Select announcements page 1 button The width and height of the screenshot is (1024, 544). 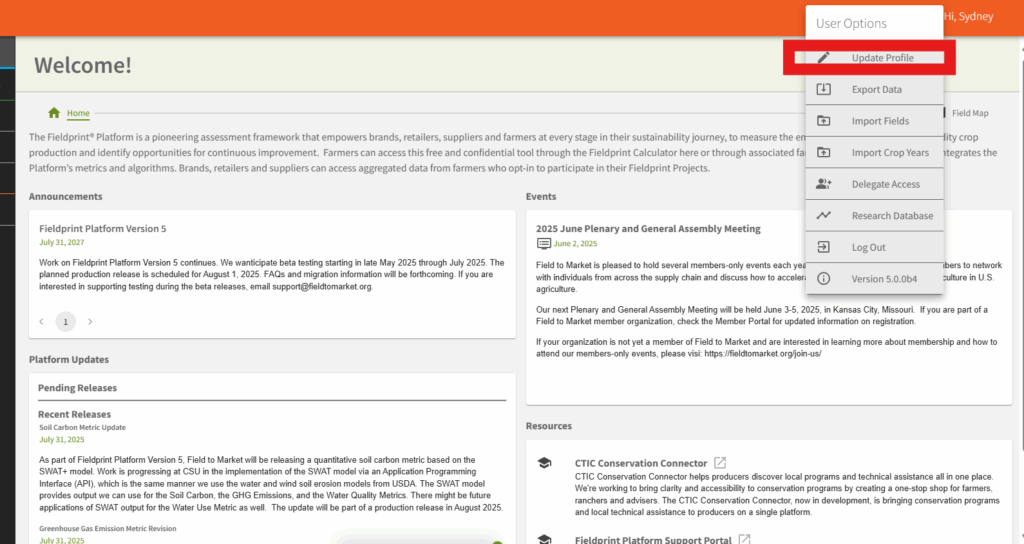[65, 322]
